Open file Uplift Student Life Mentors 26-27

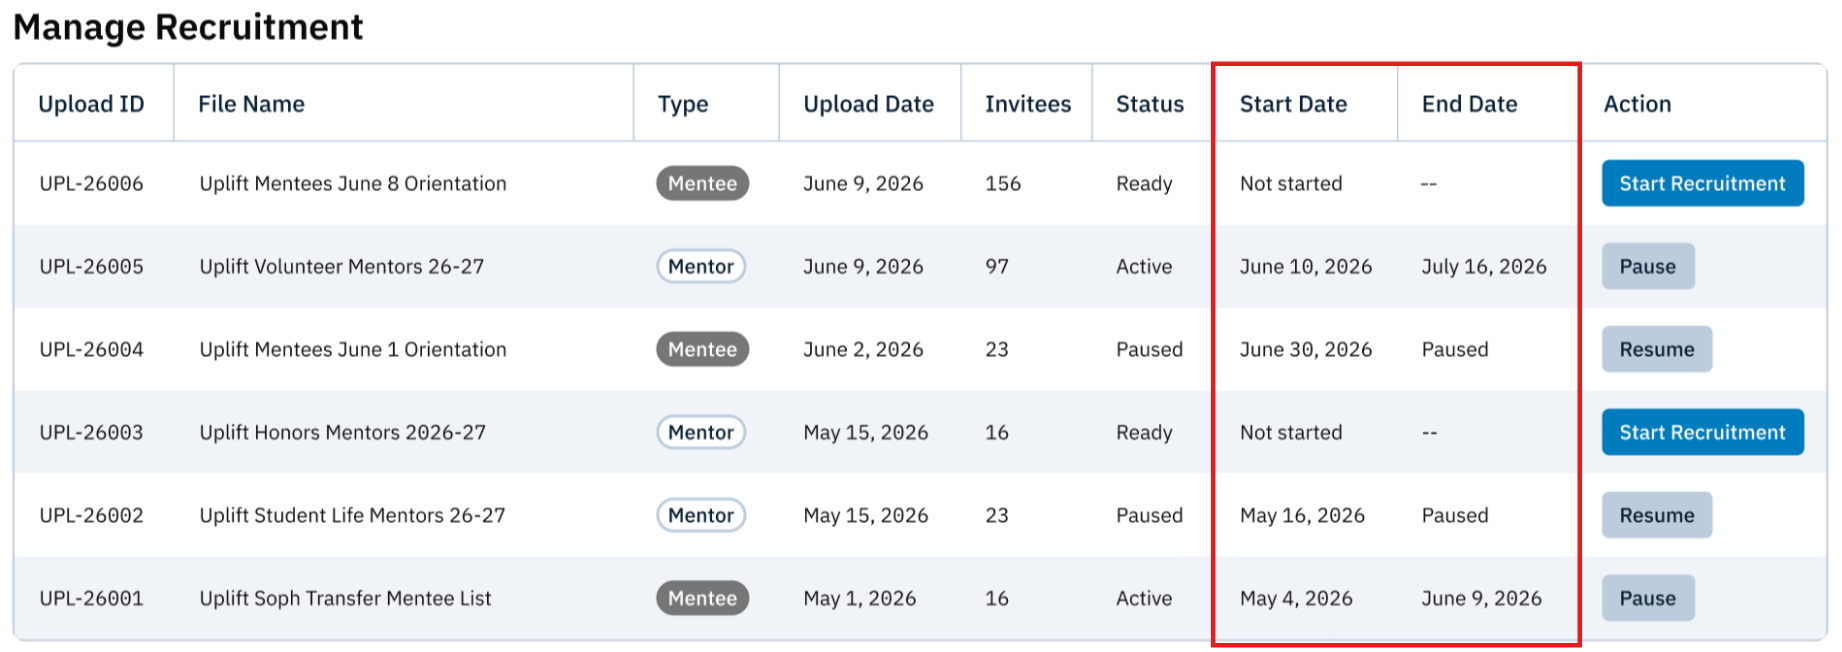point(352,515)
